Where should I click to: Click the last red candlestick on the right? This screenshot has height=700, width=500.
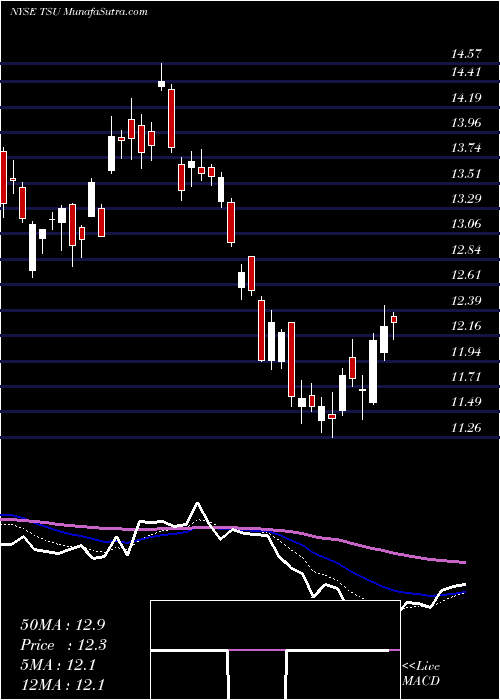click(x=394, y=319)
